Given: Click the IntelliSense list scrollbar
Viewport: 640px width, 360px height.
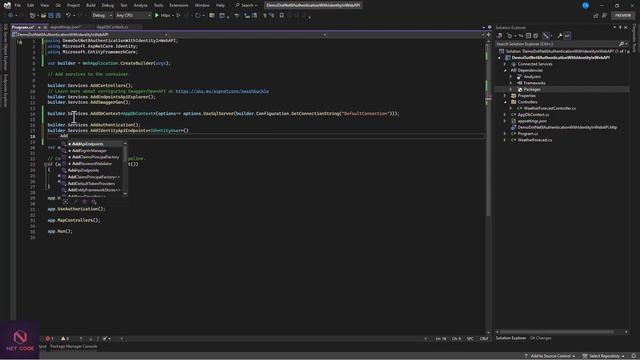Looking at the screenshot, I should [x=125, y=153].
